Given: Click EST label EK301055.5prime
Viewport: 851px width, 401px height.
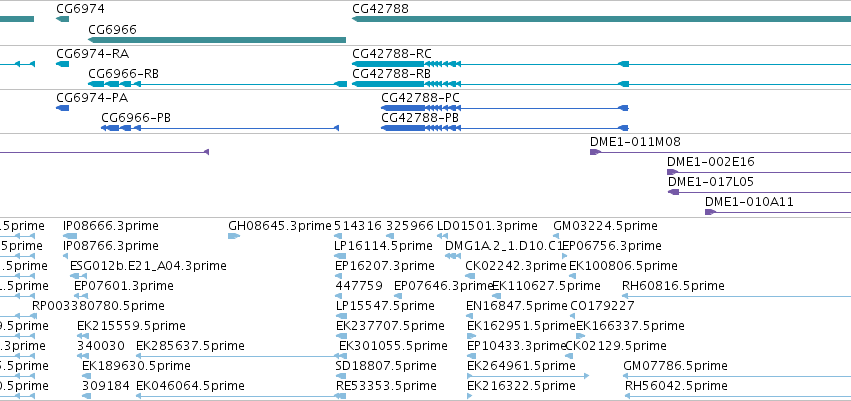Looking at the screenshot, I should click(393, 346).
